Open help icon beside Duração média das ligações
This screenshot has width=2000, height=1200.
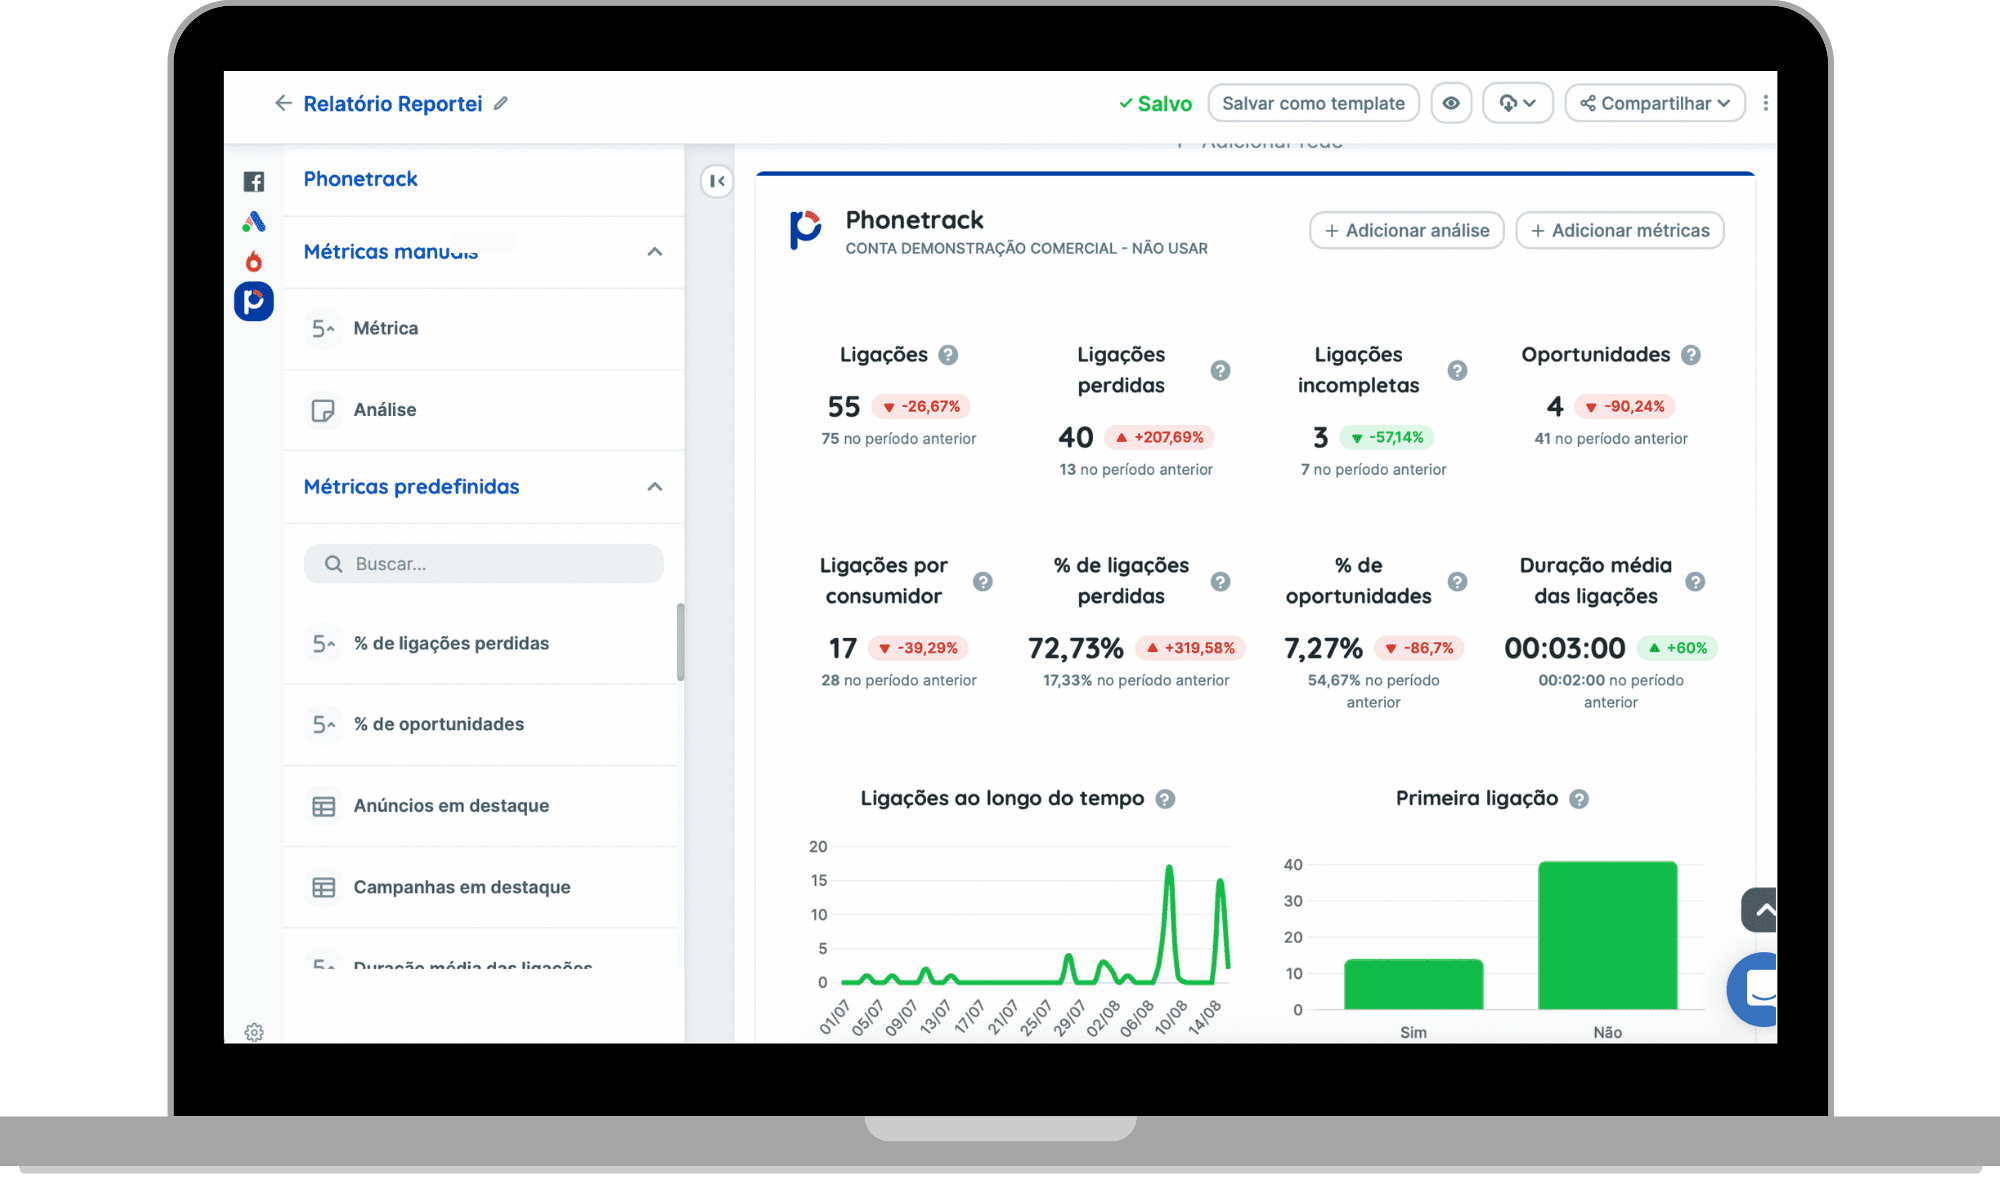1695,581
